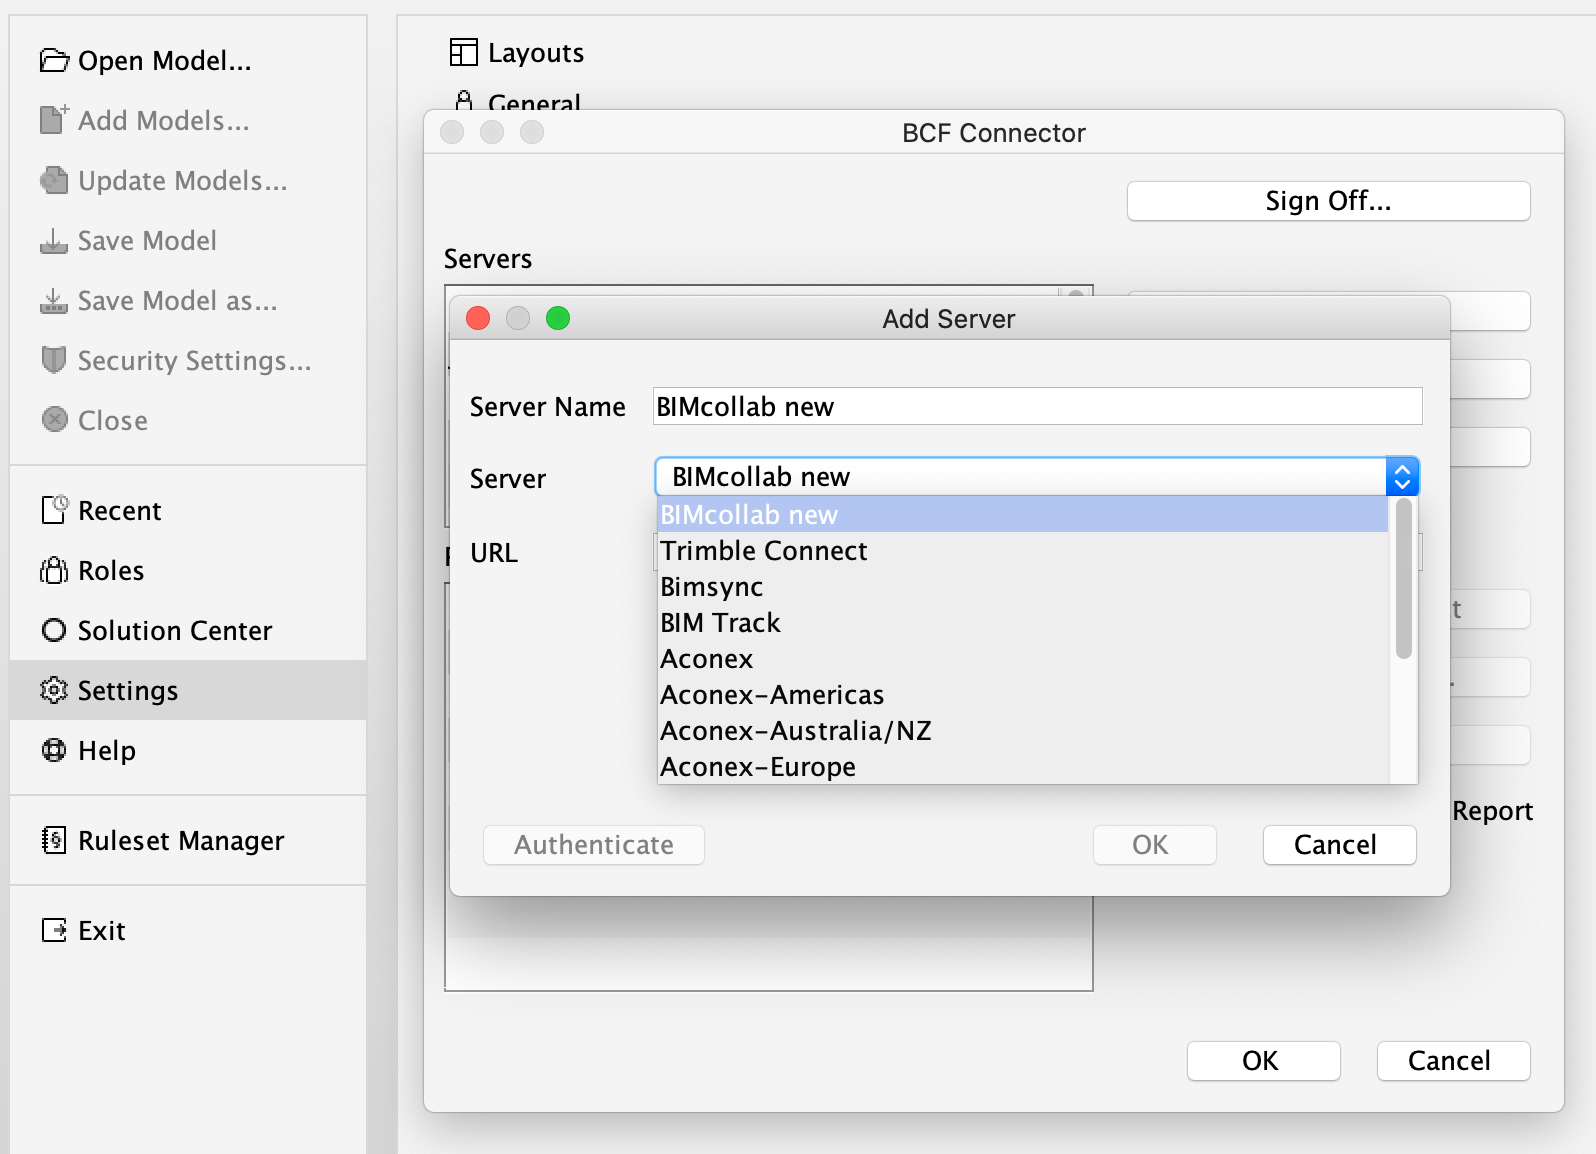Open the Server dropdown combo box
Image resolution: width=1596 pixels, height=1154 pixels.
coord(1037,477)
